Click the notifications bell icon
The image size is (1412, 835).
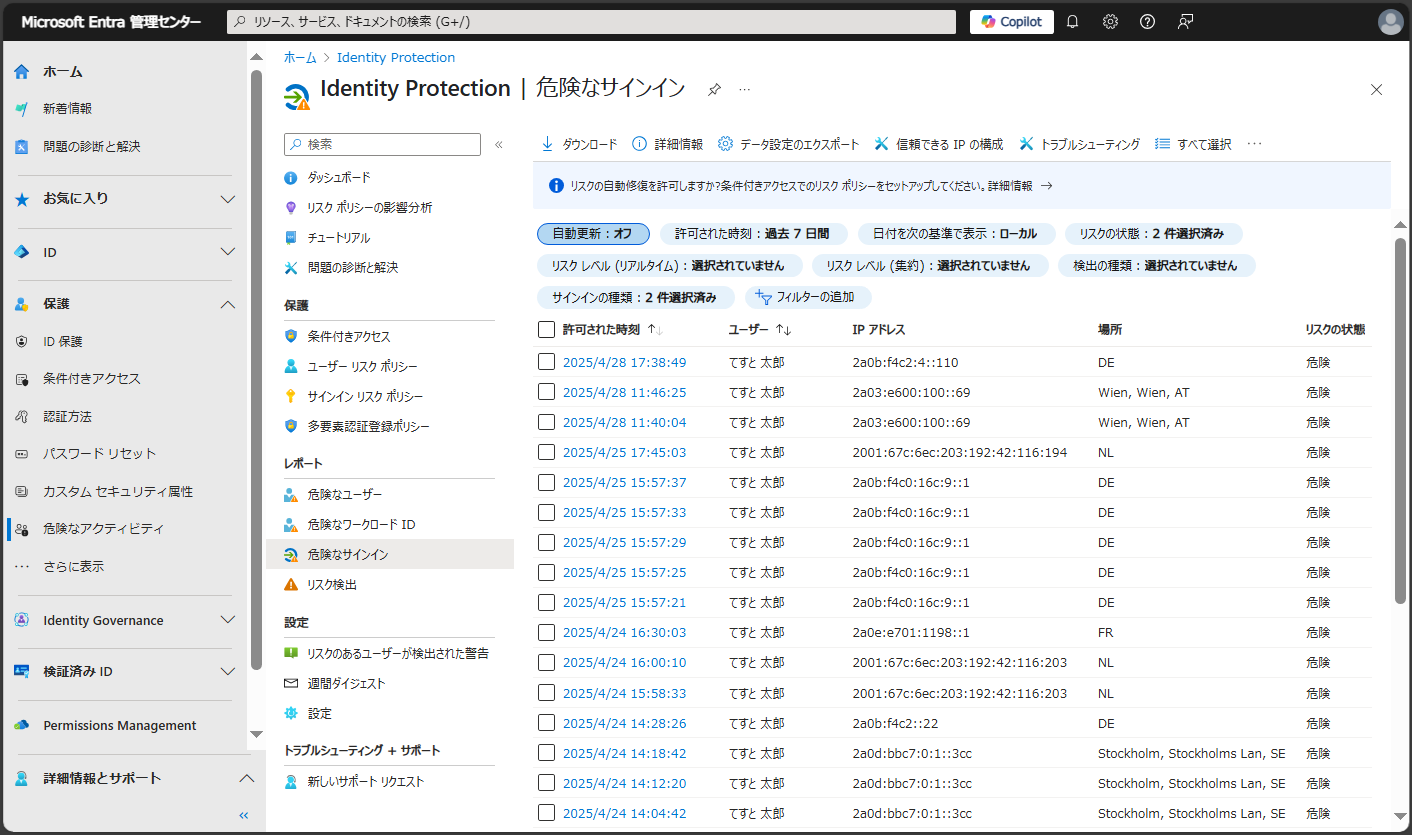[x=1072, y=21]
